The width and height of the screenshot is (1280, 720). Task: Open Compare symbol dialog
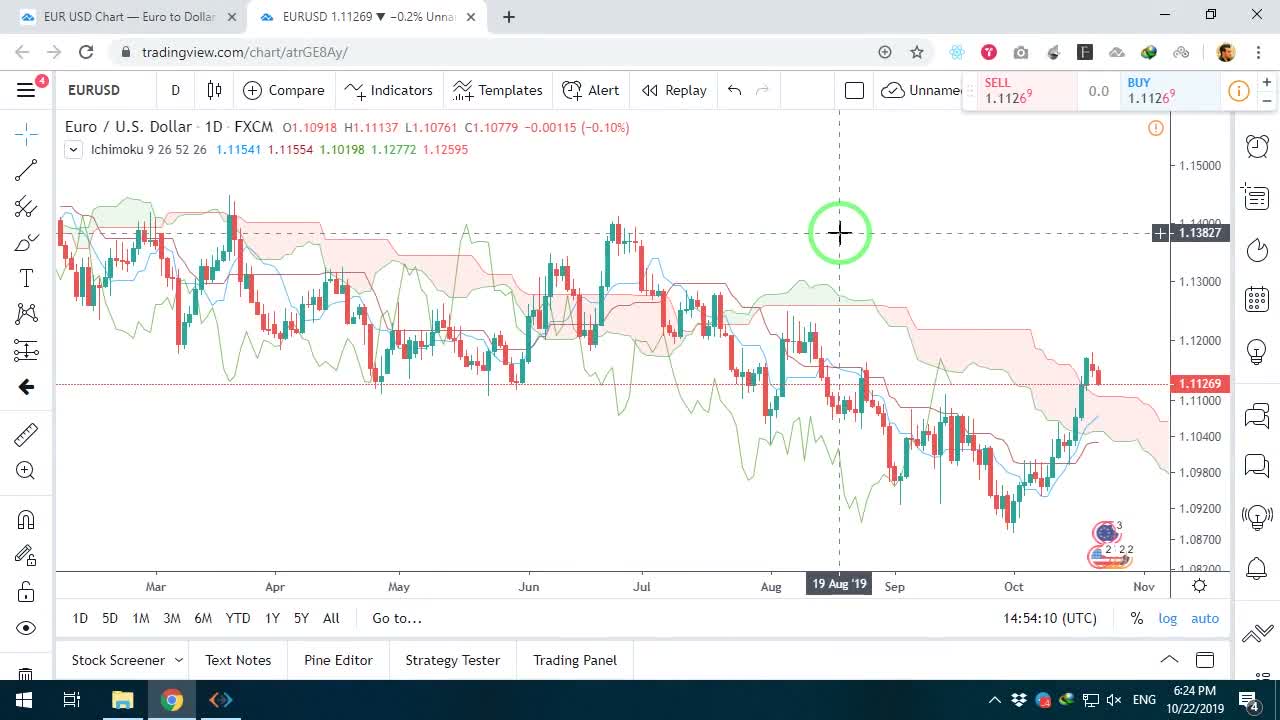(x=284, y=90)
